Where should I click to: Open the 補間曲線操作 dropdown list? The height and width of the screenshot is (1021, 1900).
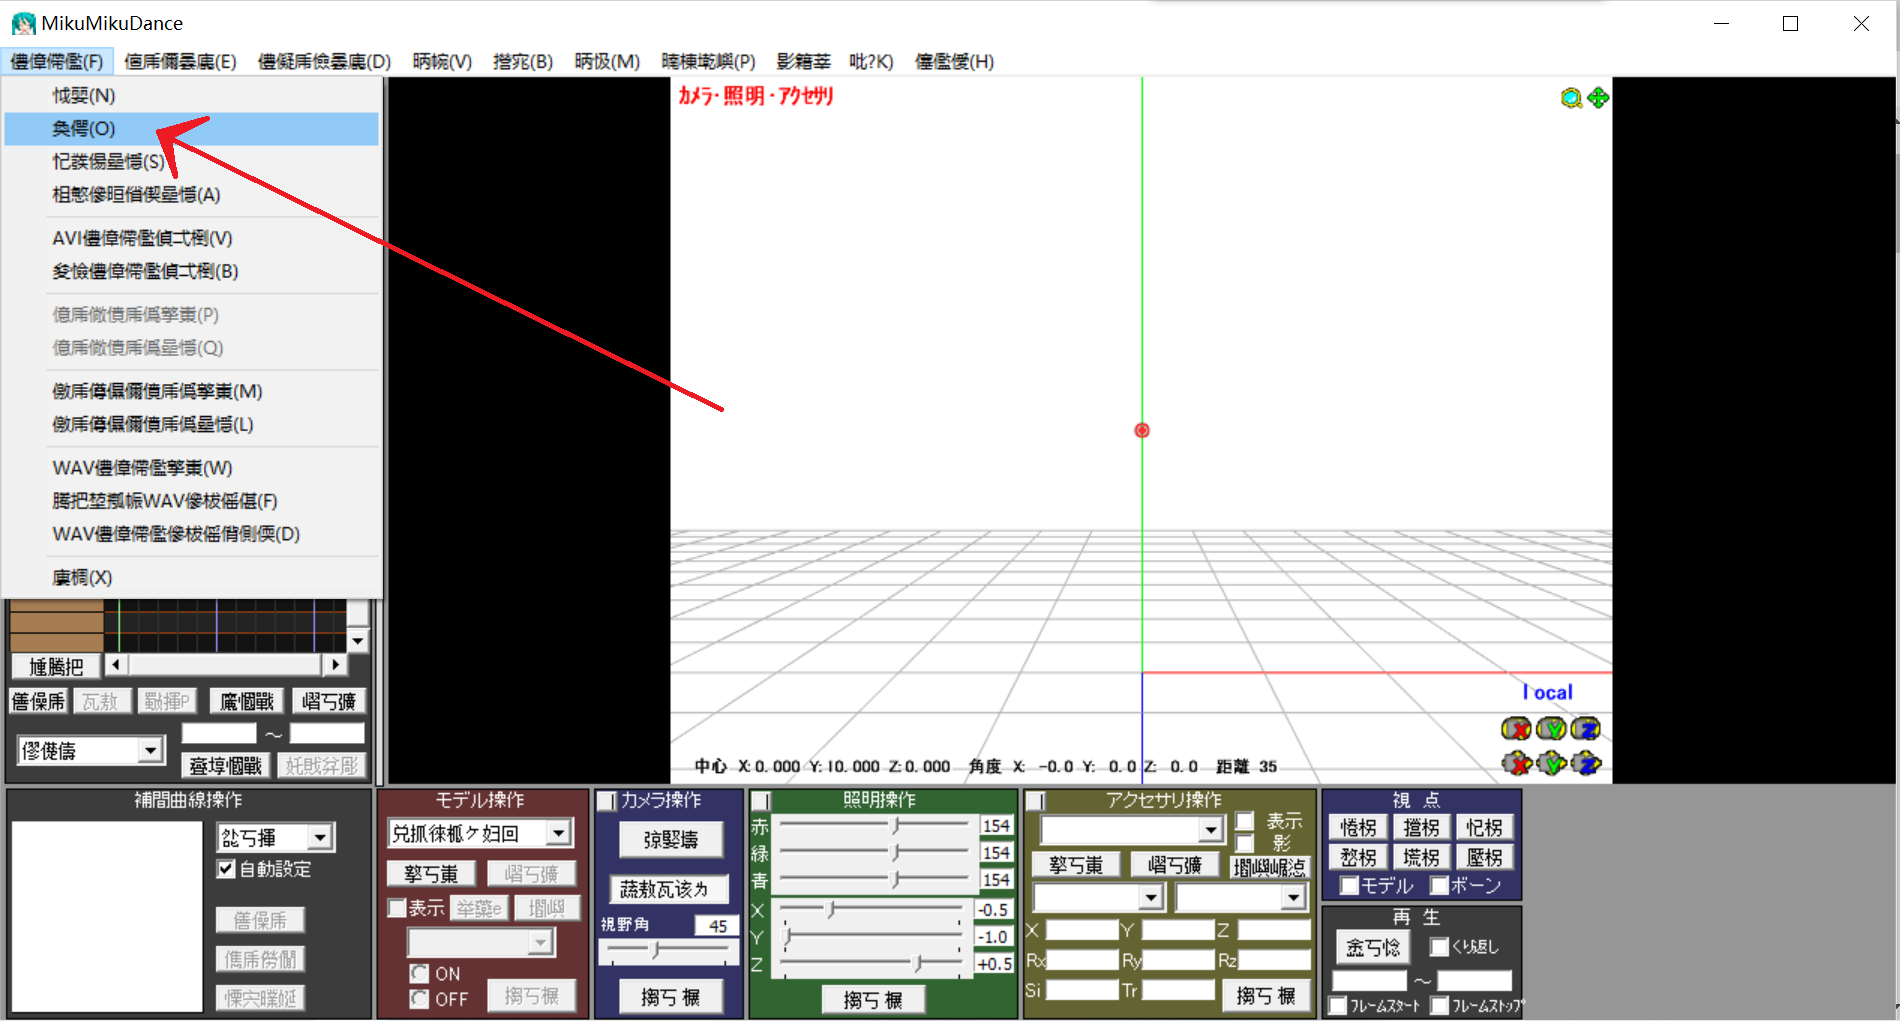coord(320,837)
